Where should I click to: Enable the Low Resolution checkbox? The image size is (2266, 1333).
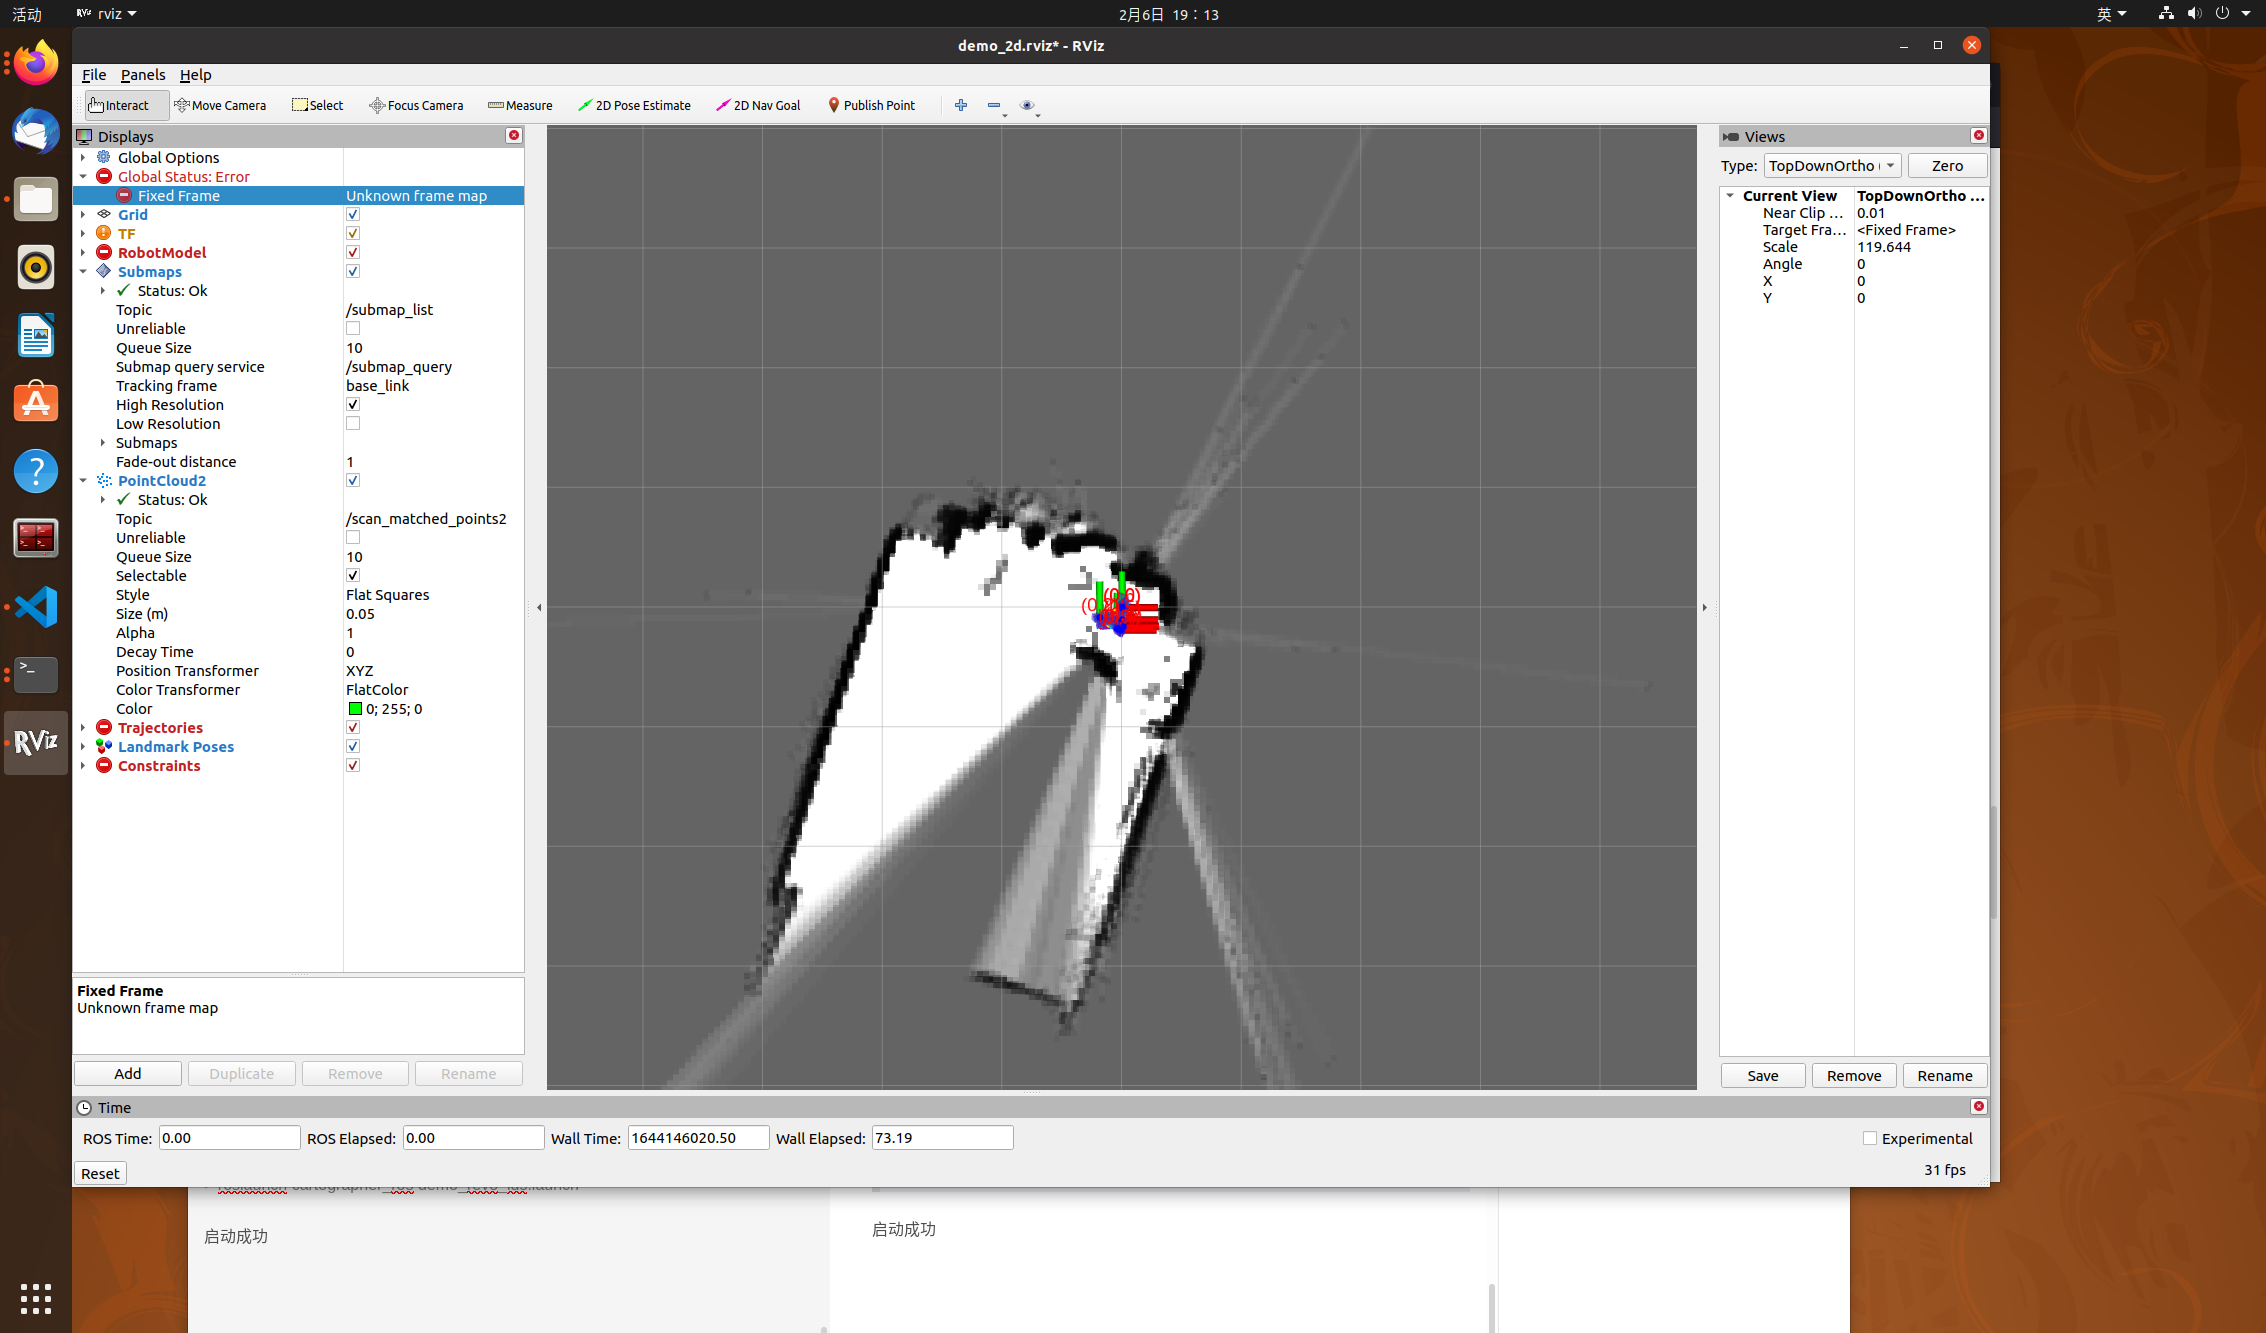(352, 423)
